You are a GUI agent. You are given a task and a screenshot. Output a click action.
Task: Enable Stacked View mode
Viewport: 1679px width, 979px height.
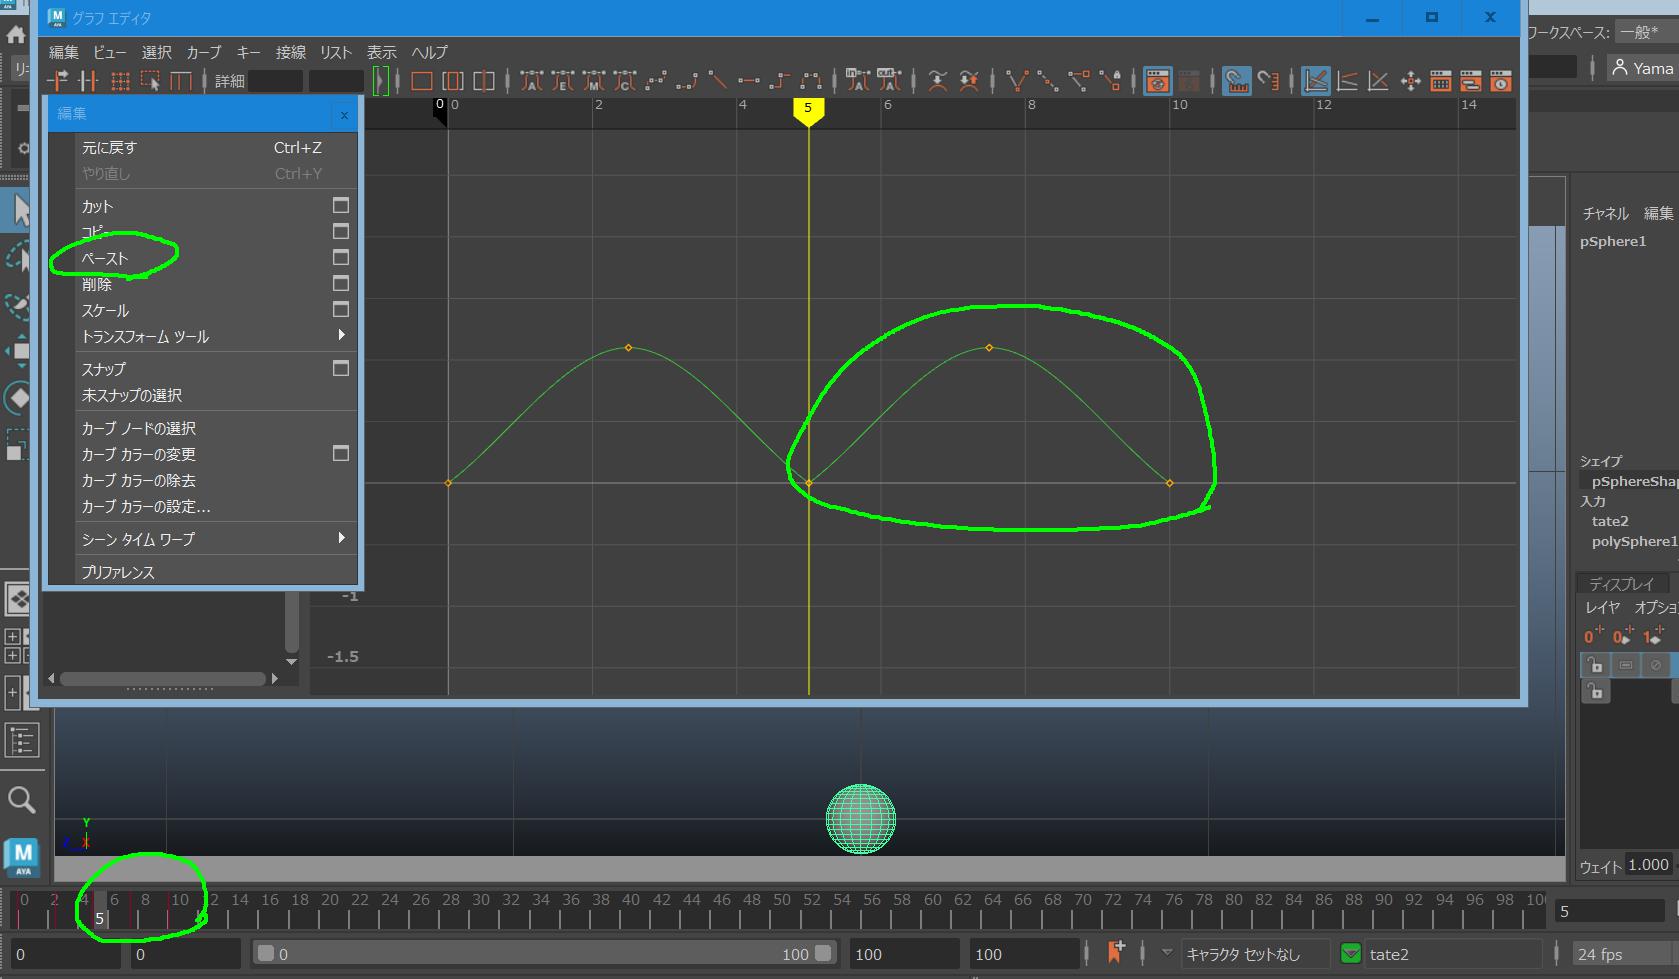1347,81
